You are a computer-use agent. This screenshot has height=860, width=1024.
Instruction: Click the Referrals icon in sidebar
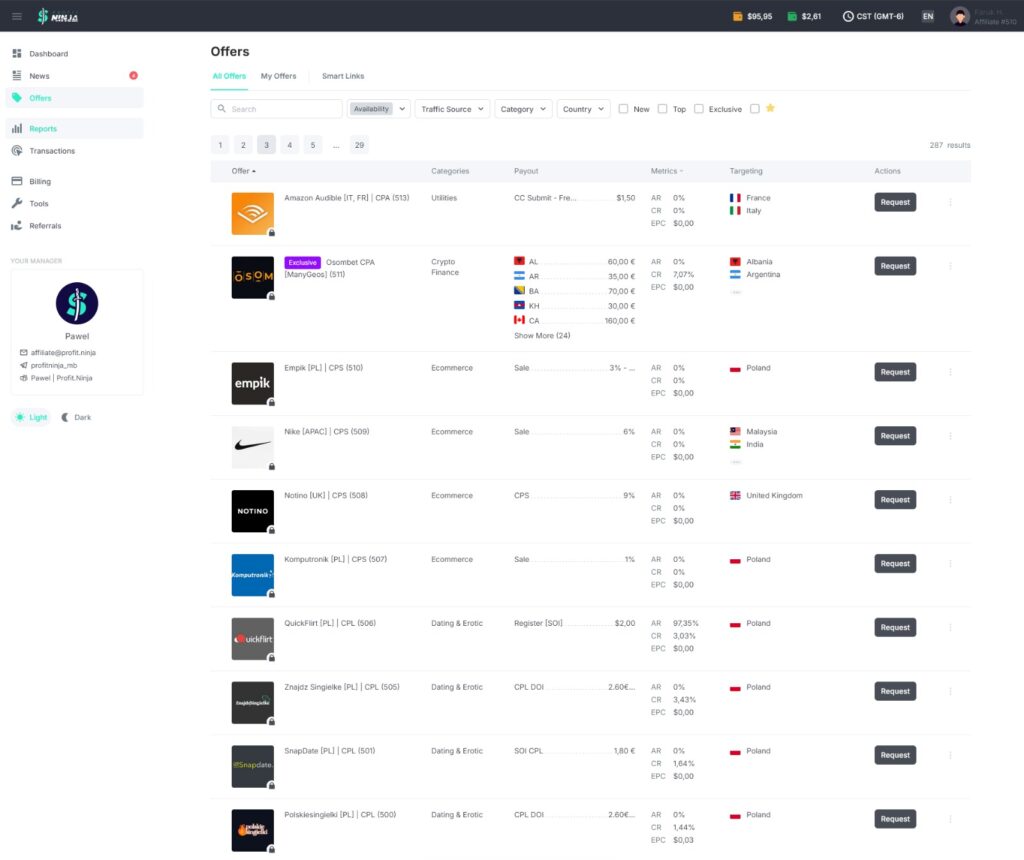(17, 226)
